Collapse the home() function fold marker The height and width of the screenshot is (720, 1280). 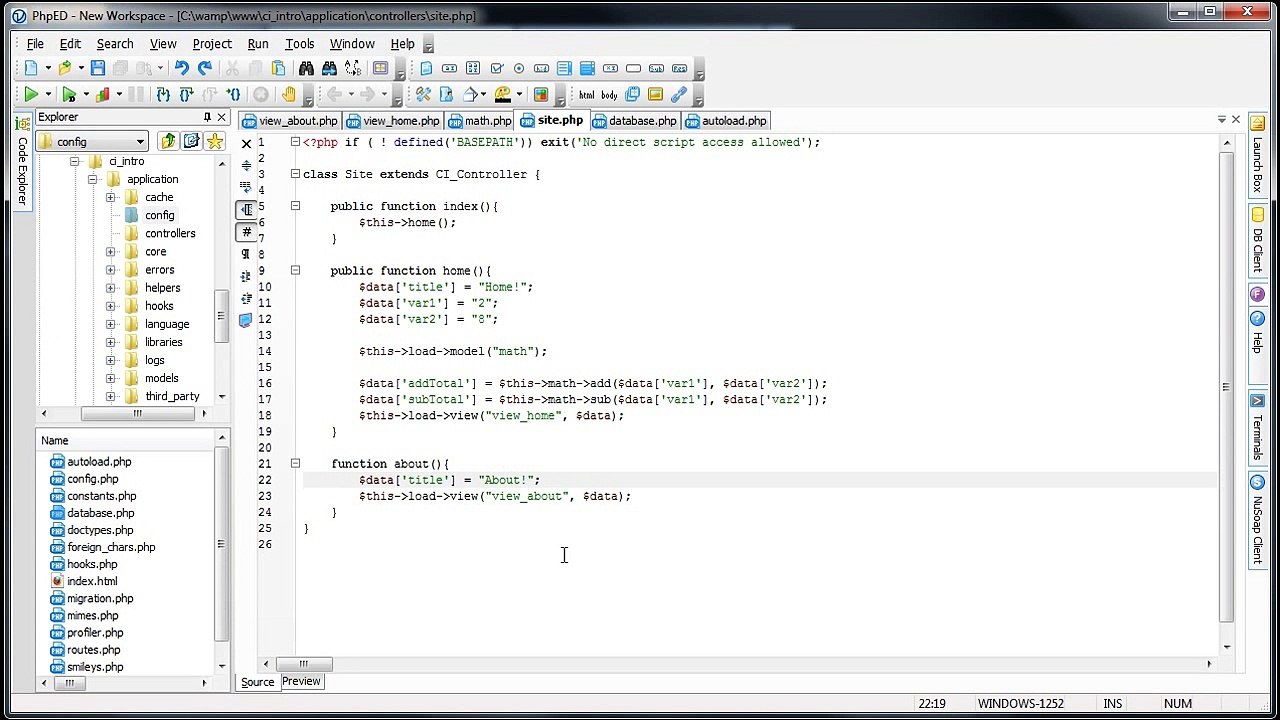click(295, 270)
